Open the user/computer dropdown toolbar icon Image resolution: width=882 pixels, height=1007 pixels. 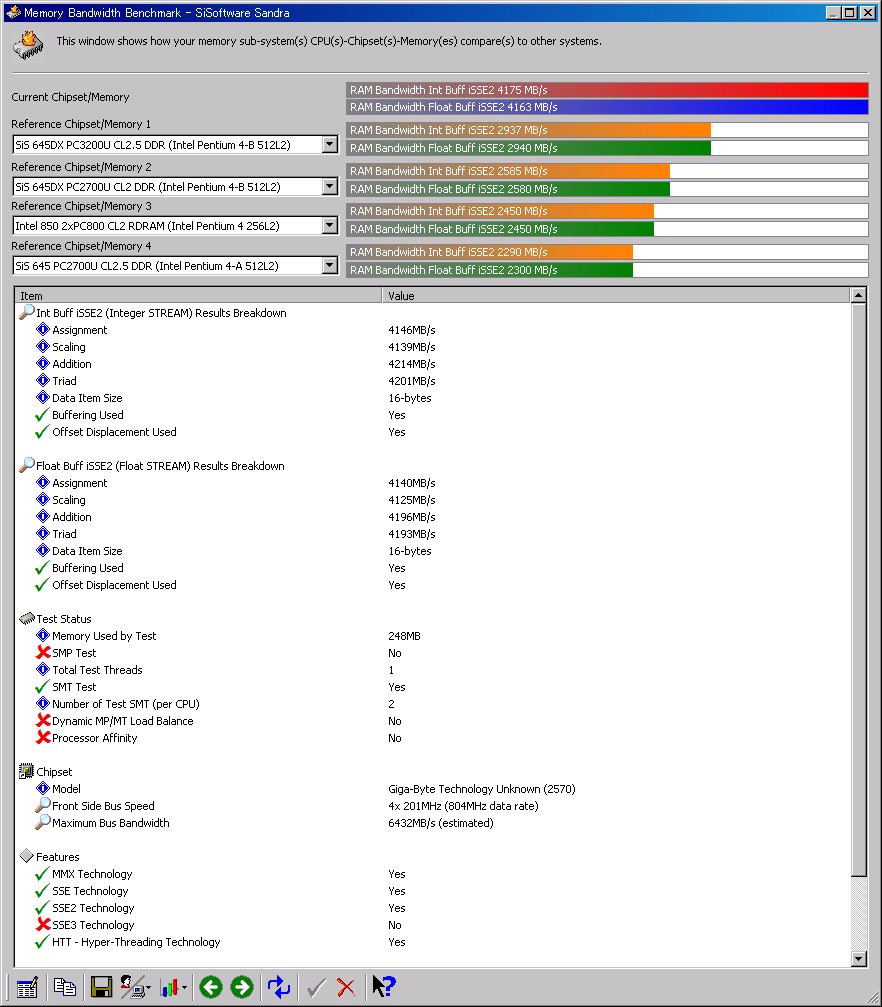click(x=135, y=987)
